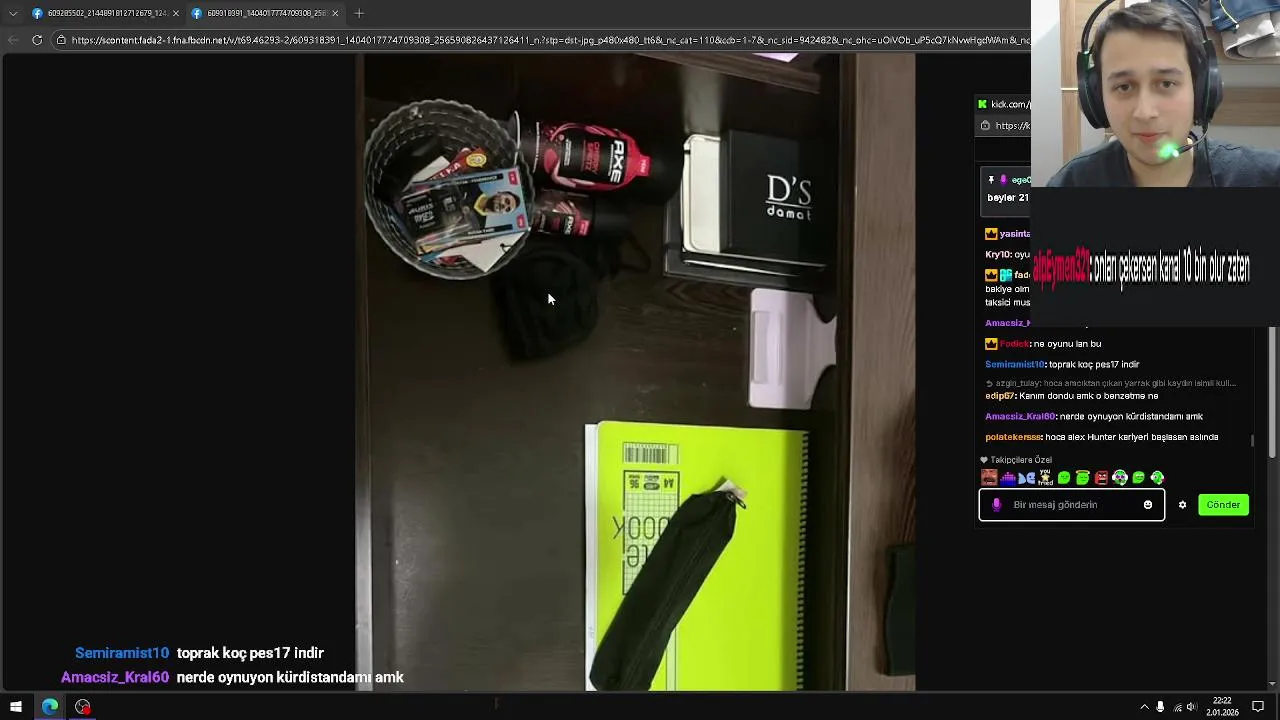Screen dimensions: 1280x720
Task: Click username Semiramist10 in the chat panel
Action: 1014,365
